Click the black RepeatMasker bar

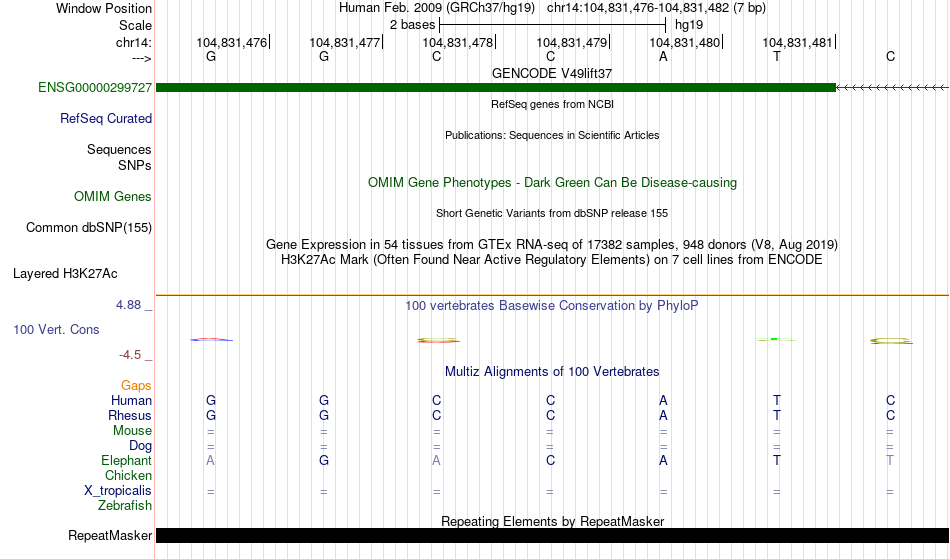click(553, 535)
